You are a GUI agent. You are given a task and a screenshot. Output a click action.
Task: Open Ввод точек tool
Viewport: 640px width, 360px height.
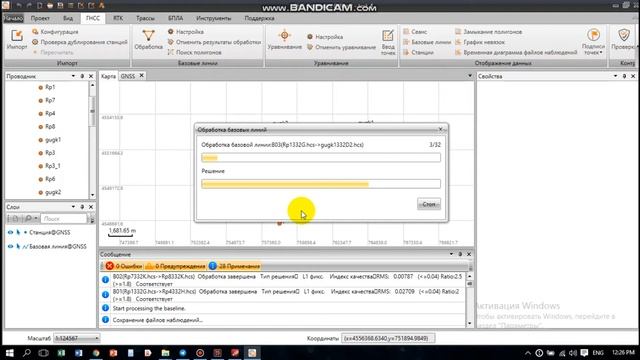[388, 42]
